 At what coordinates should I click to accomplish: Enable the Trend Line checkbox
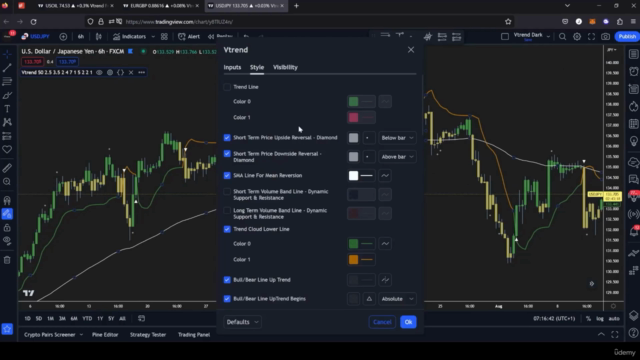[227, 87]
